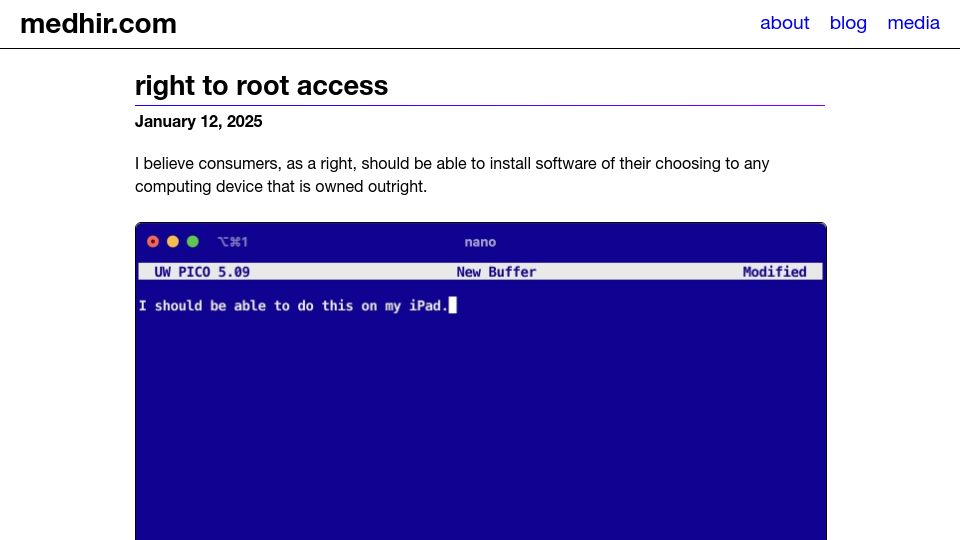Click the 'right to root access' heading
This screenshot has width=960, height=540.
click(x=261, y=86)
